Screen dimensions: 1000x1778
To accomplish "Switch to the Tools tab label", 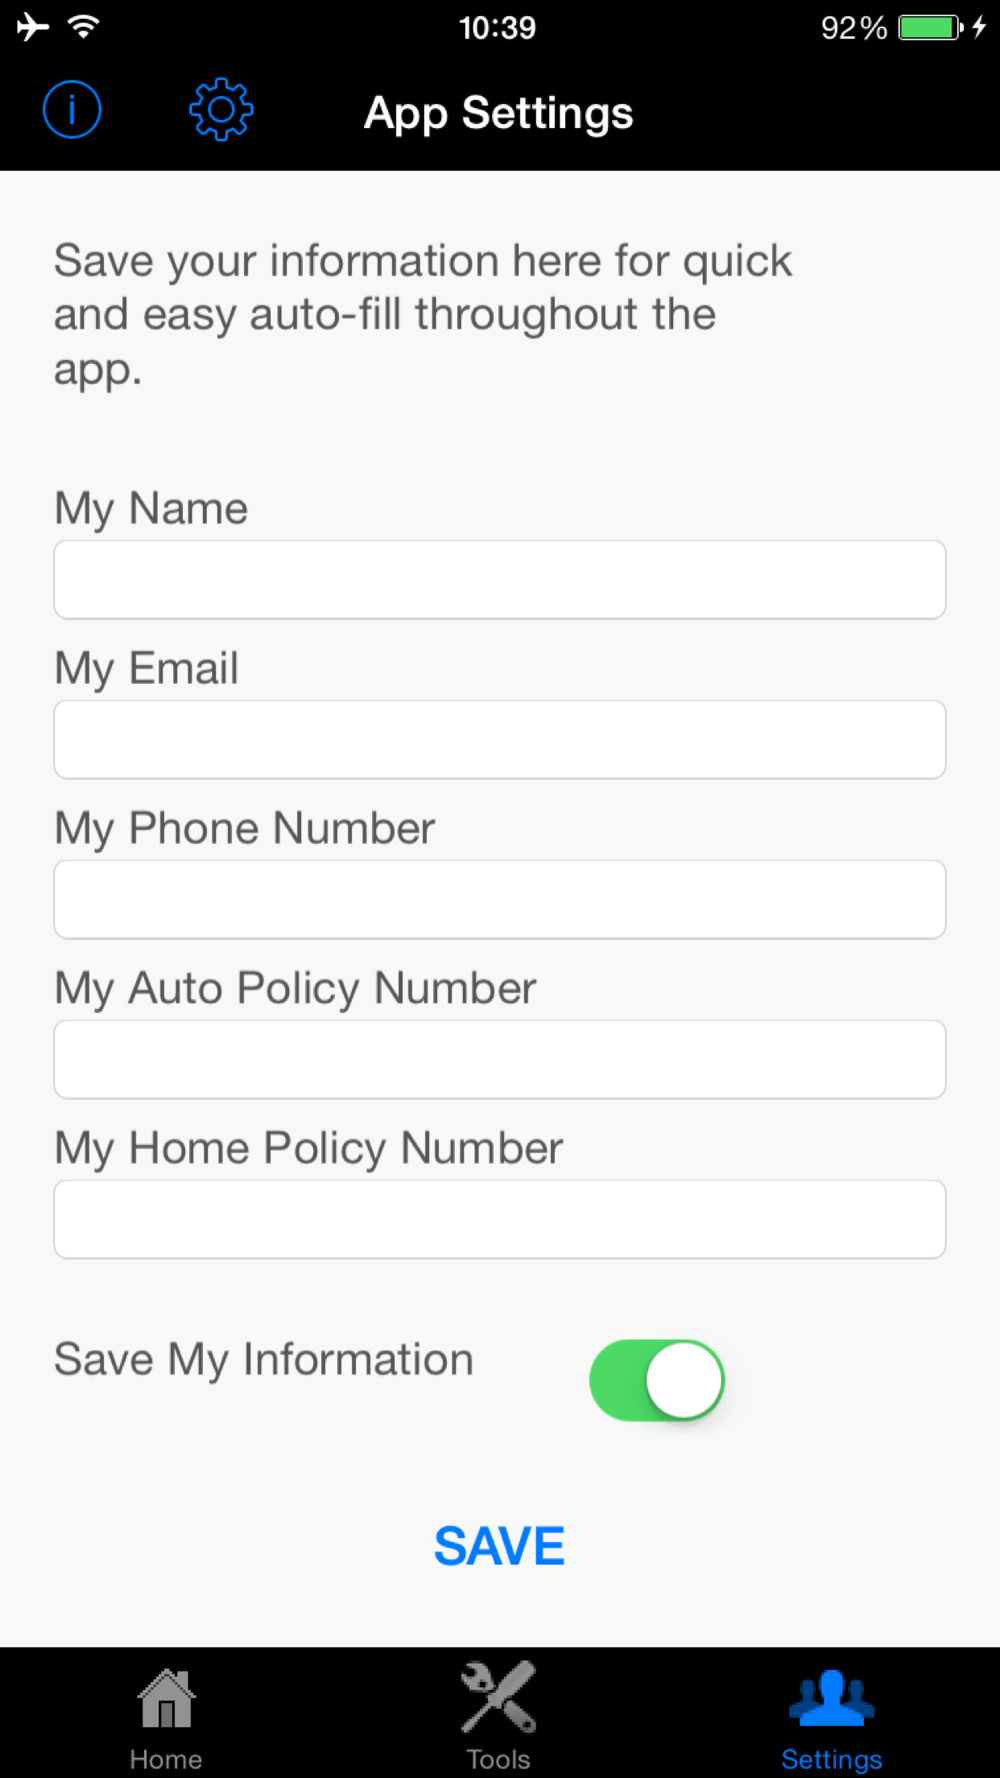I will click(x=498, y=1759).
